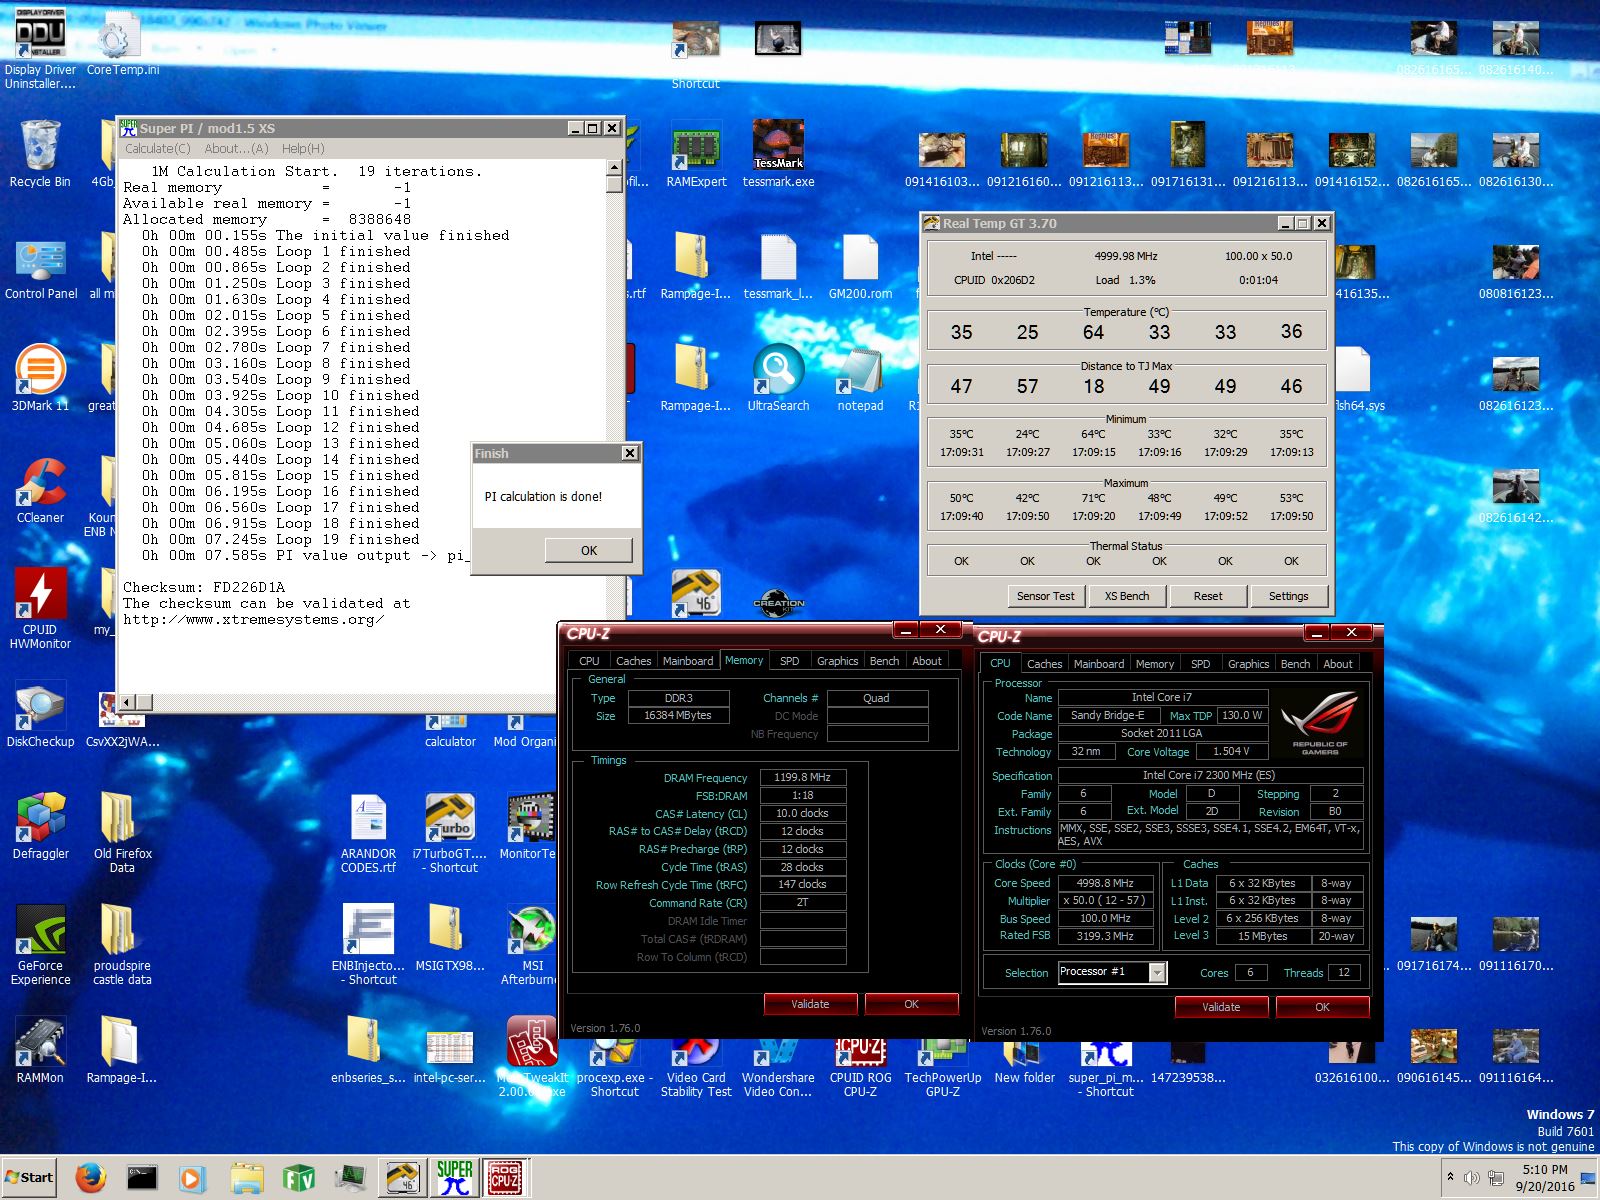The height and width of the screenshot is (1200, 1600).
Task: Open the proudspire castle data folder
Action: (122, 943)
